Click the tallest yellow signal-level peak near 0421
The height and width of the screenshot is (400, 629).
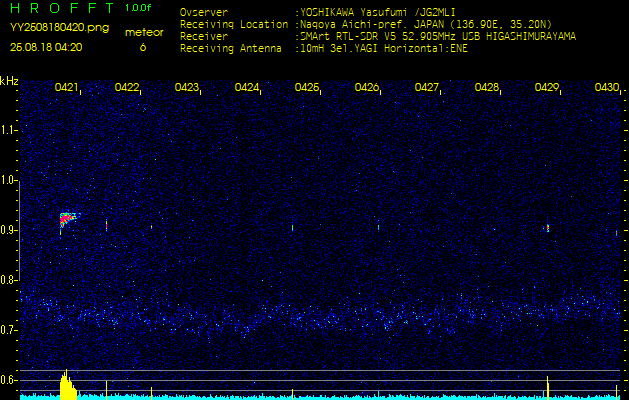click(66, 384)
